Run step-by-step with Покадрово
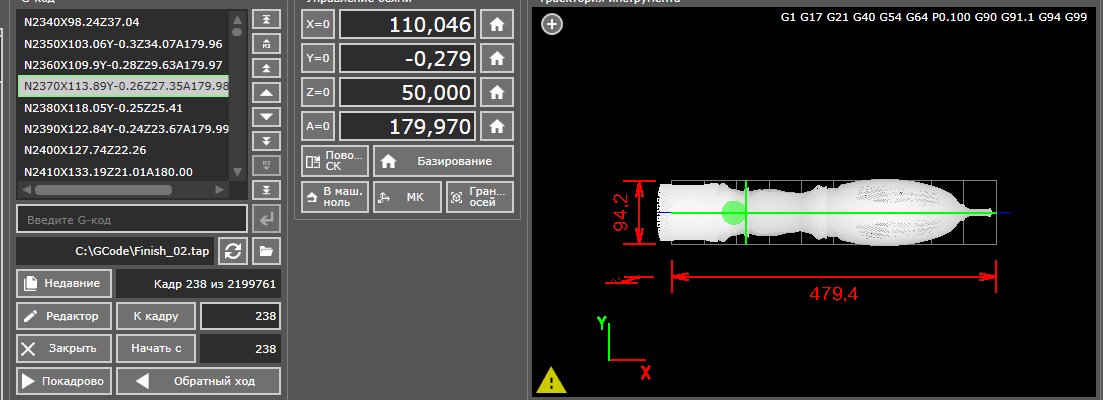Viewport: 1103px width, 400px height. pyautogui.click(x=63, y=381)
